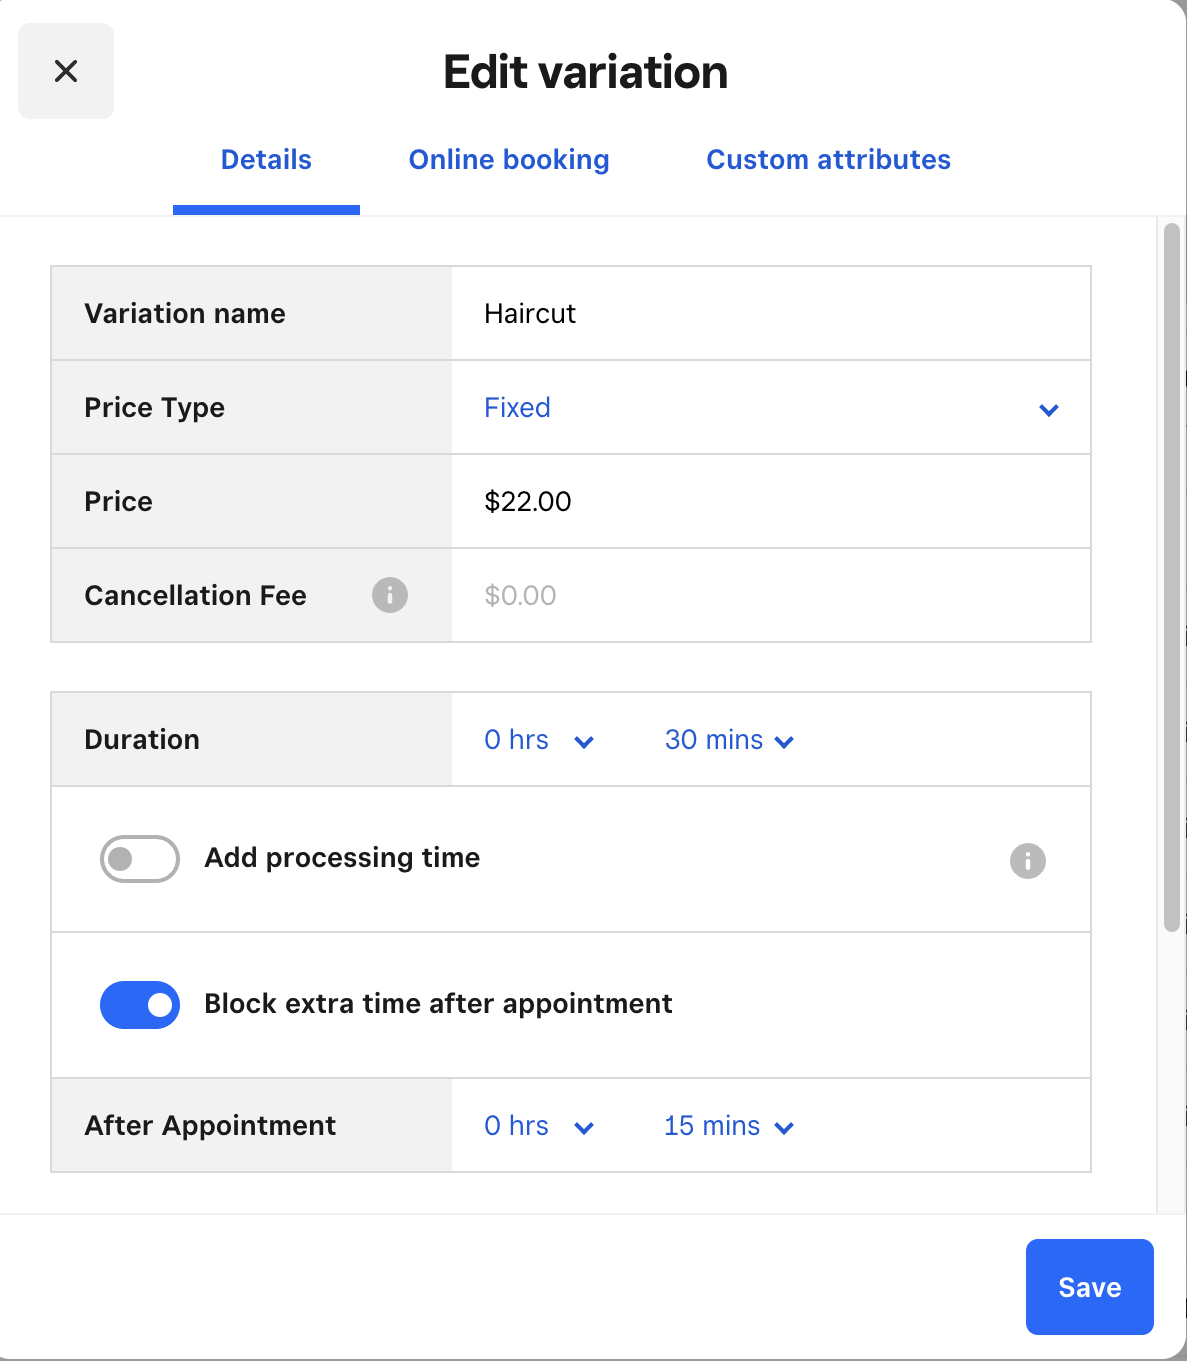
Task: Click the processing time info icon
Action: click(x=1027, y=860)
